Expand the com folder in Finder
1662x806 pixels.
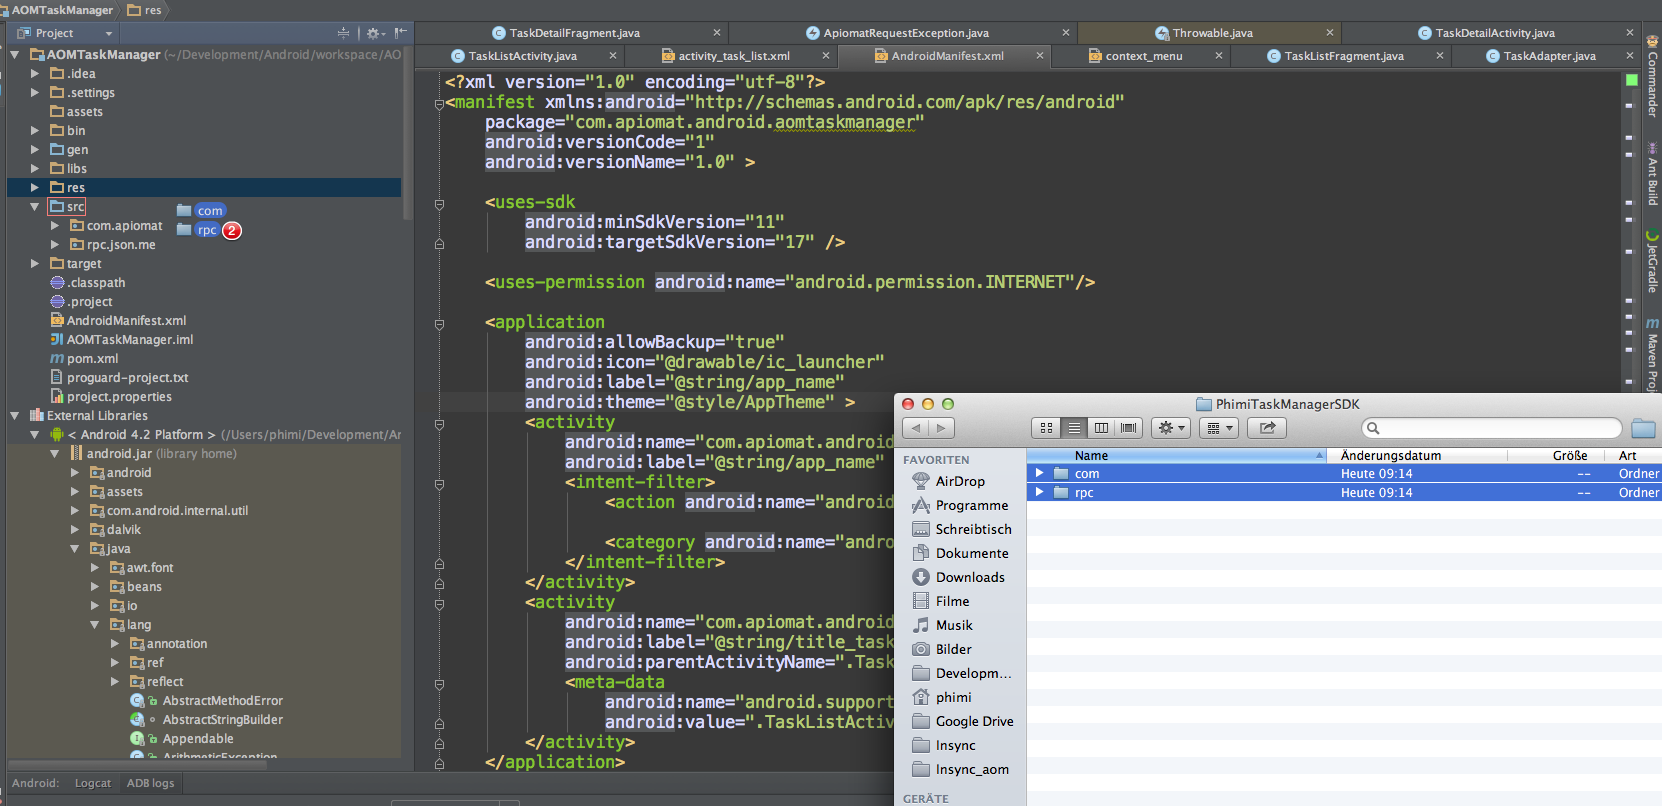(x=1040, y=473)
